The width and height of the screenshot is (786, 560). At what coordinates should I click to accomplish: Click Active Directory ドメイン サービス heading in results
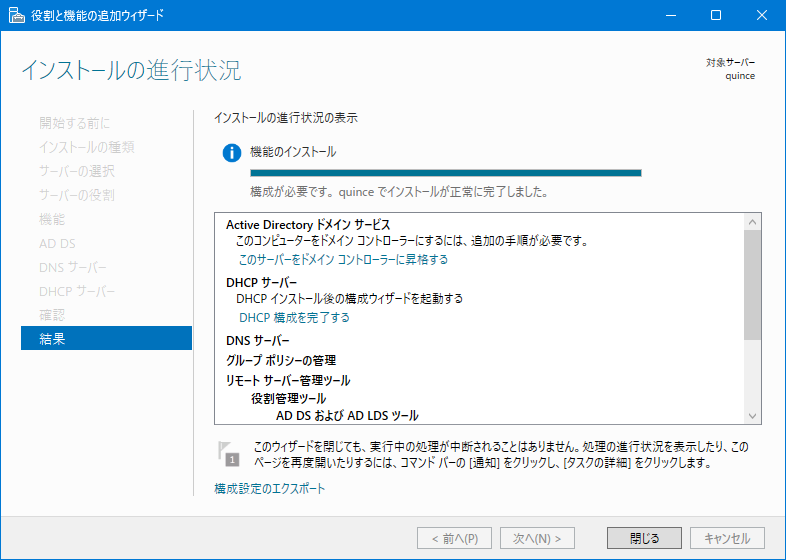click(x=308, y=225)
